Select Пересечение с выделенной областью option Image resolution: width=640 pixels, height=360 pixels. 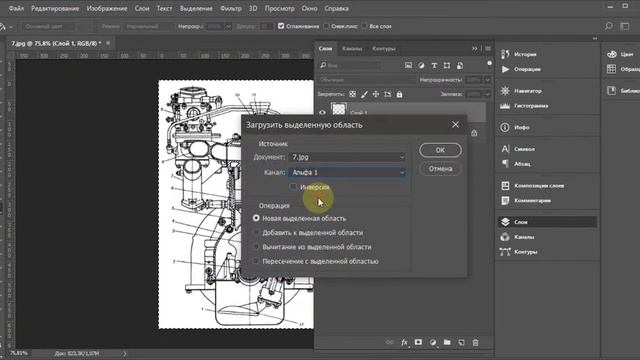256,261
